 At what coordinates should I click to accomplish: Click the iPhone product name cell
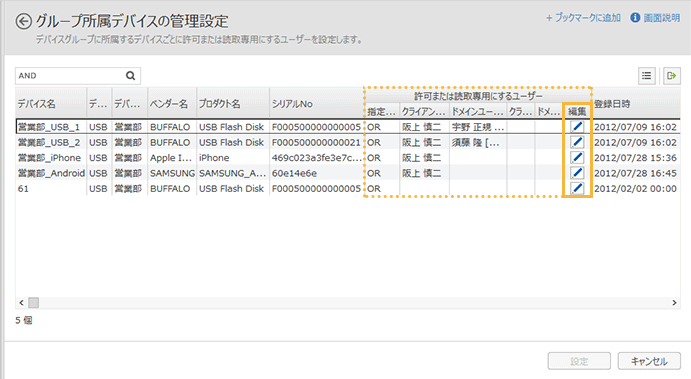(233, 158)
